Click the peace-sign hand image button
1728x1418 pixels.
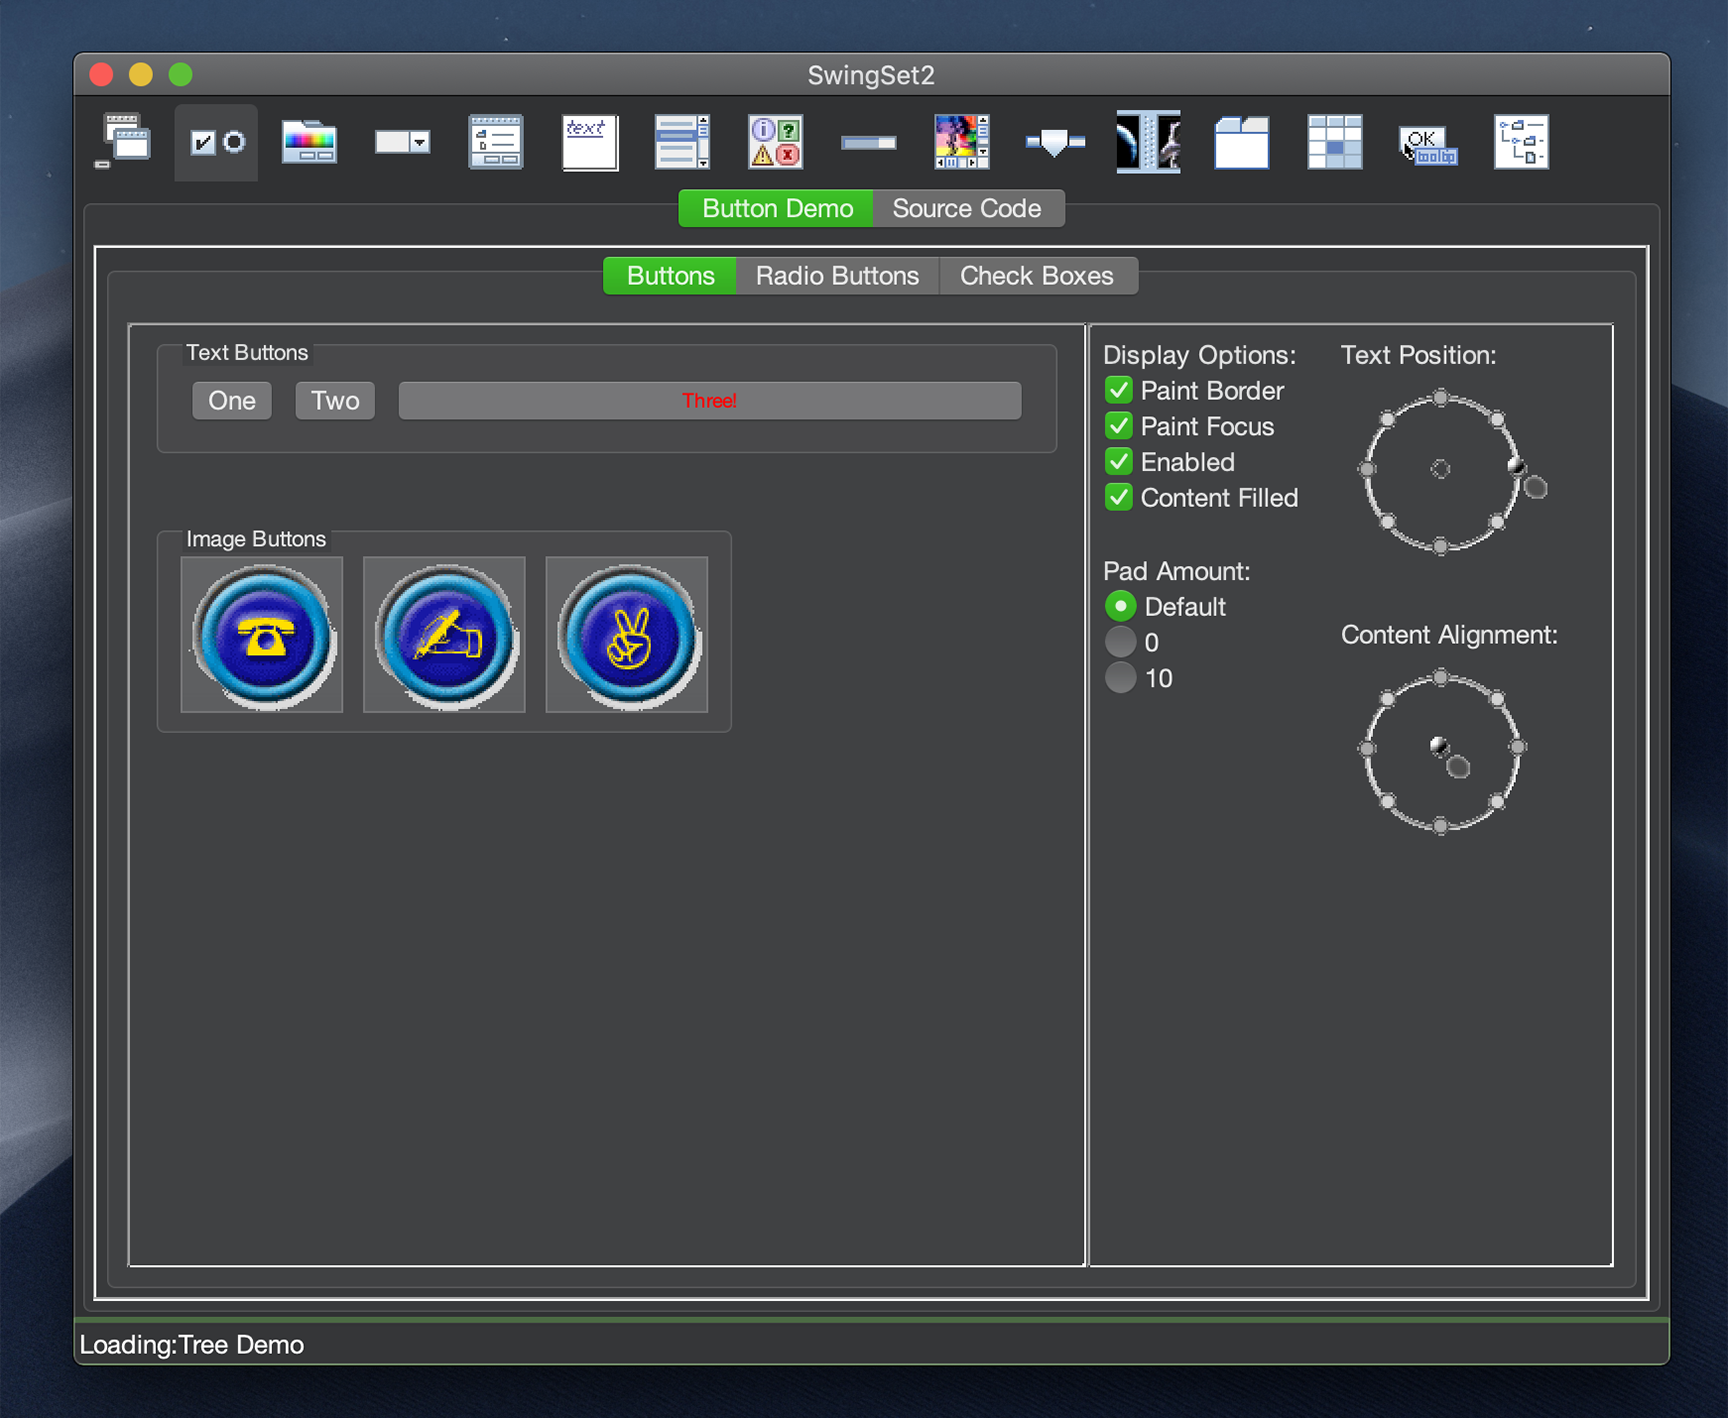(x=627, y=635)
